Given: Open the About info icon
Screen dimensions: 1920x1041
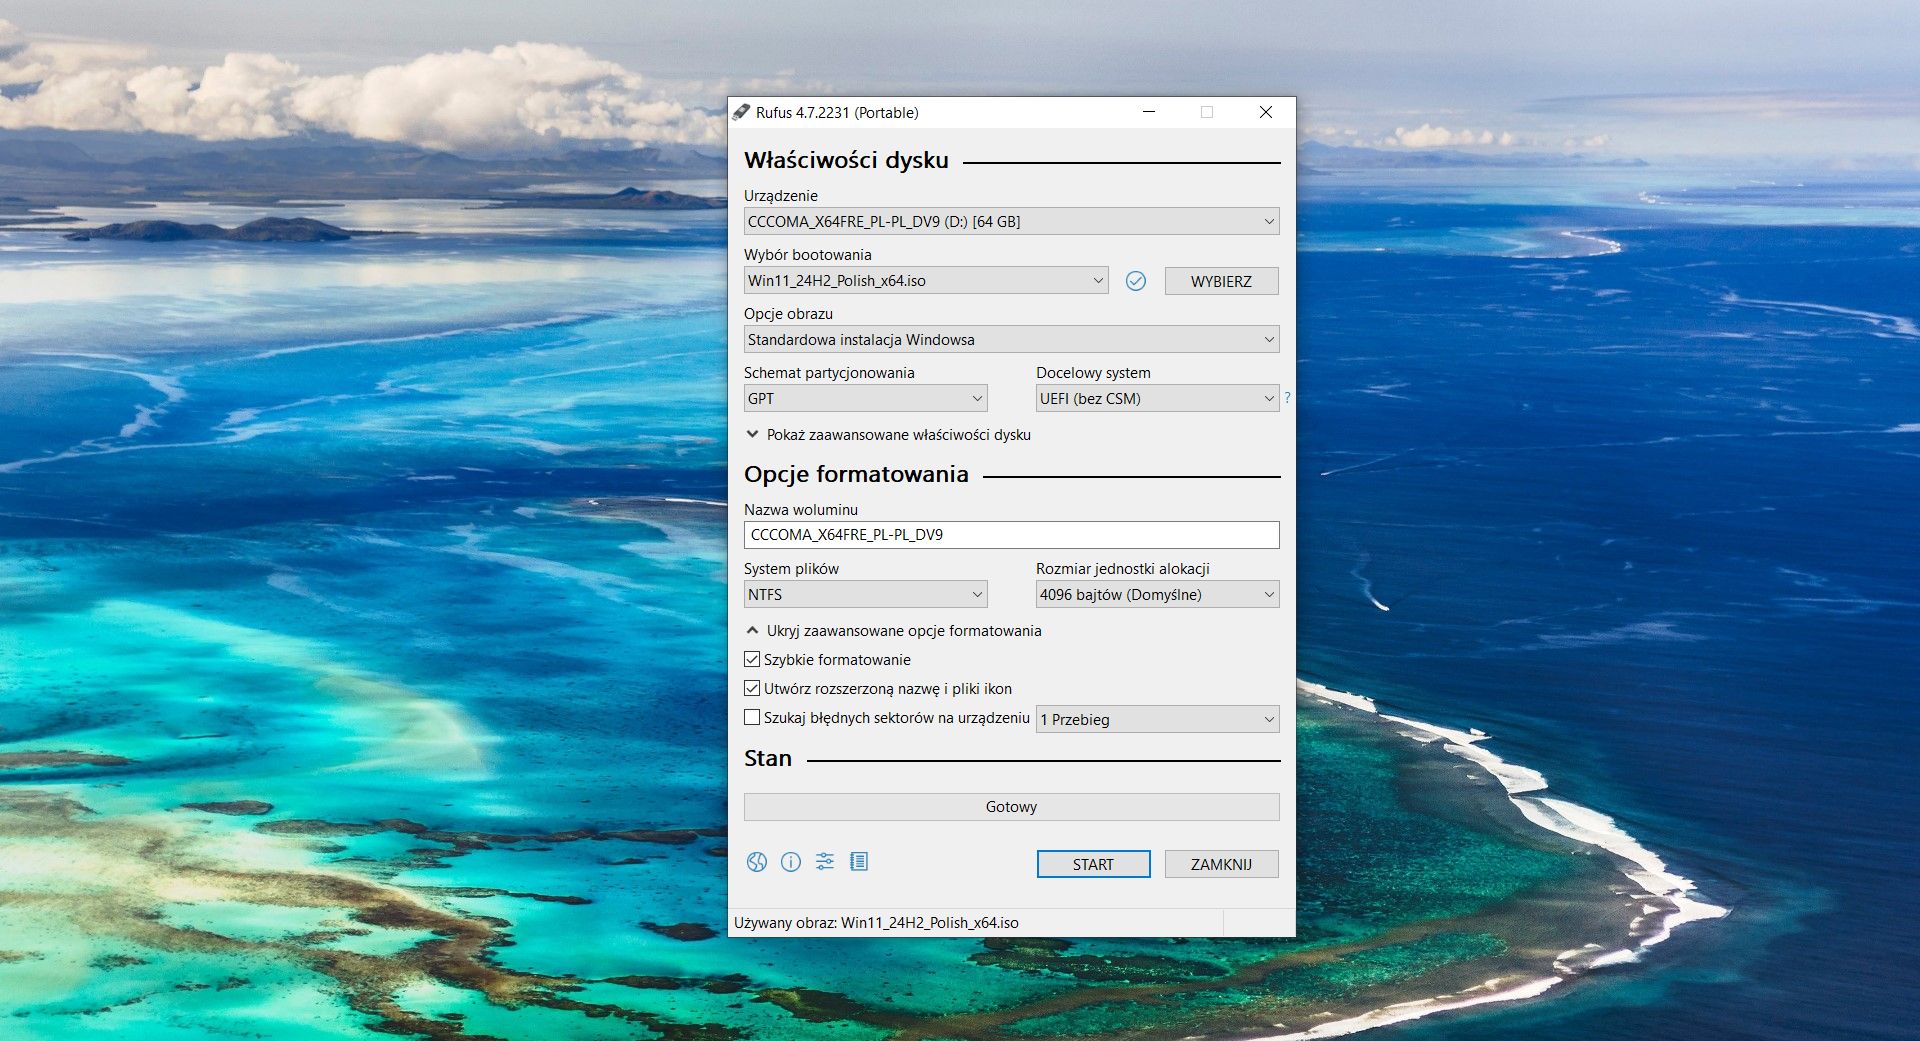Looking at the screenshot, I should tap(791, 862).
